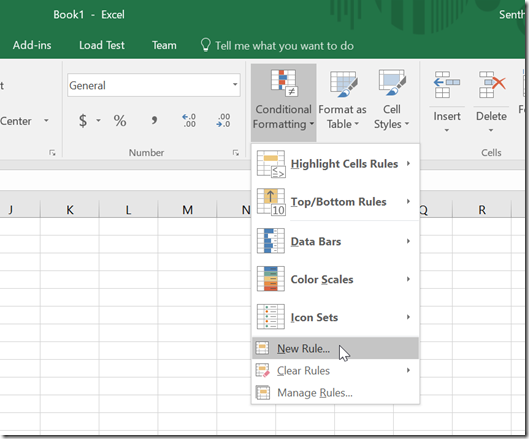Click the Decrease Decimal icon

pyautogui.click(x=223, y=120)
